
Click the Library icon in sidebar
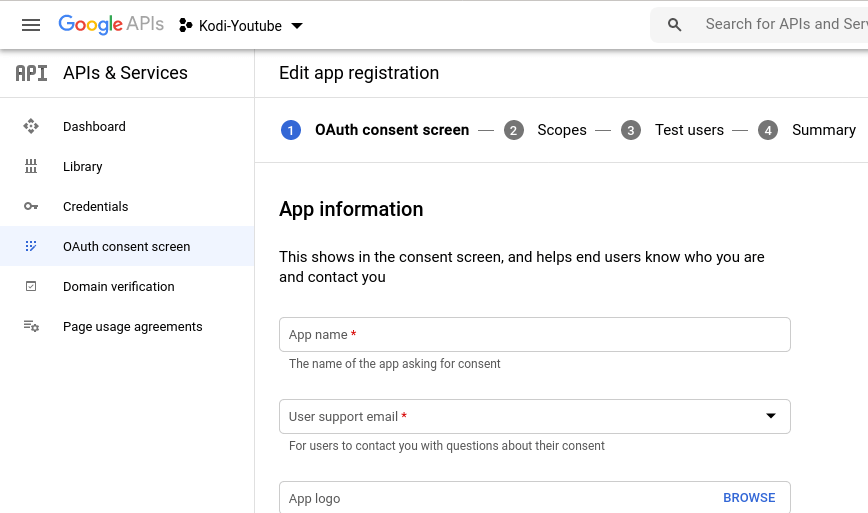click(31, 167)
